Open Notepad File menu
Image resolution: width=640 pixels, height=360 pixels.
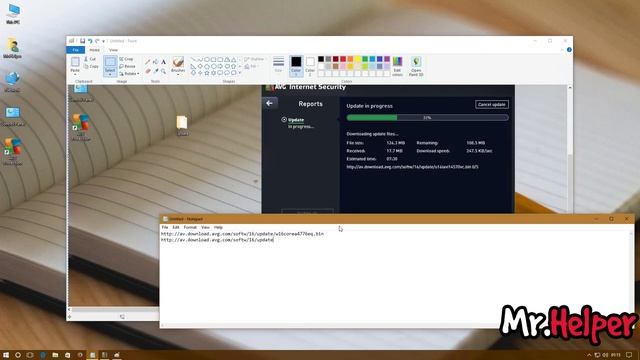[x=165, y=227]
